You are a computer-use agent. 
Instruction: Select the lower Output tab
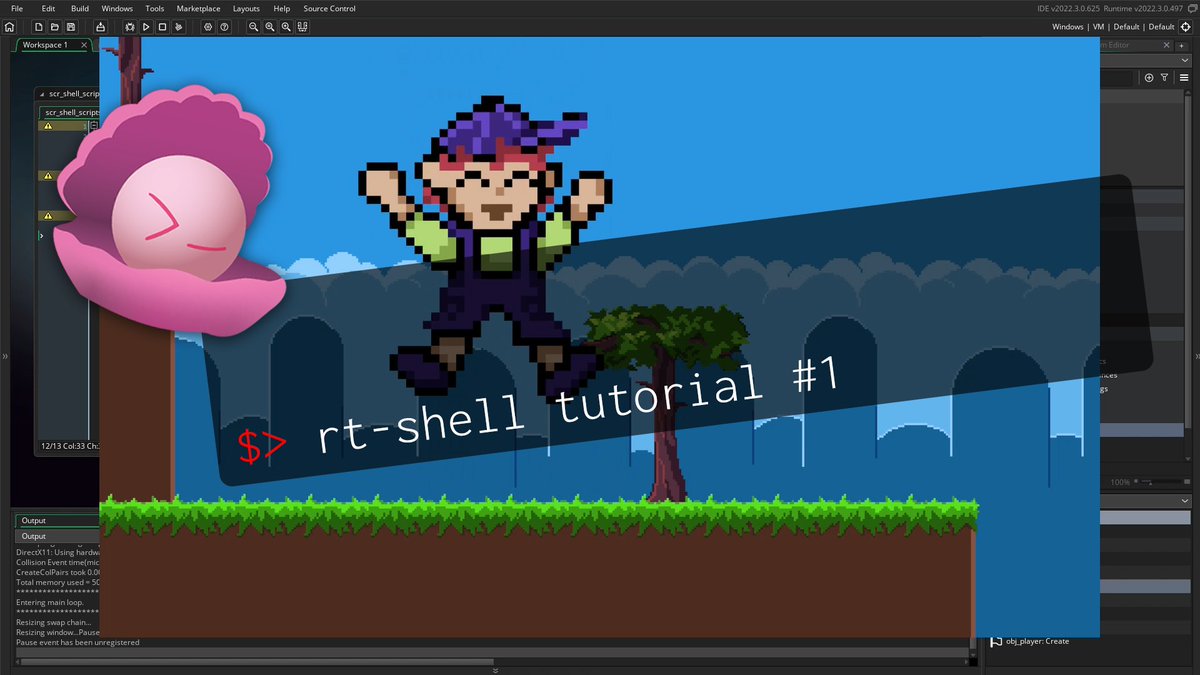tap(56, 536)
